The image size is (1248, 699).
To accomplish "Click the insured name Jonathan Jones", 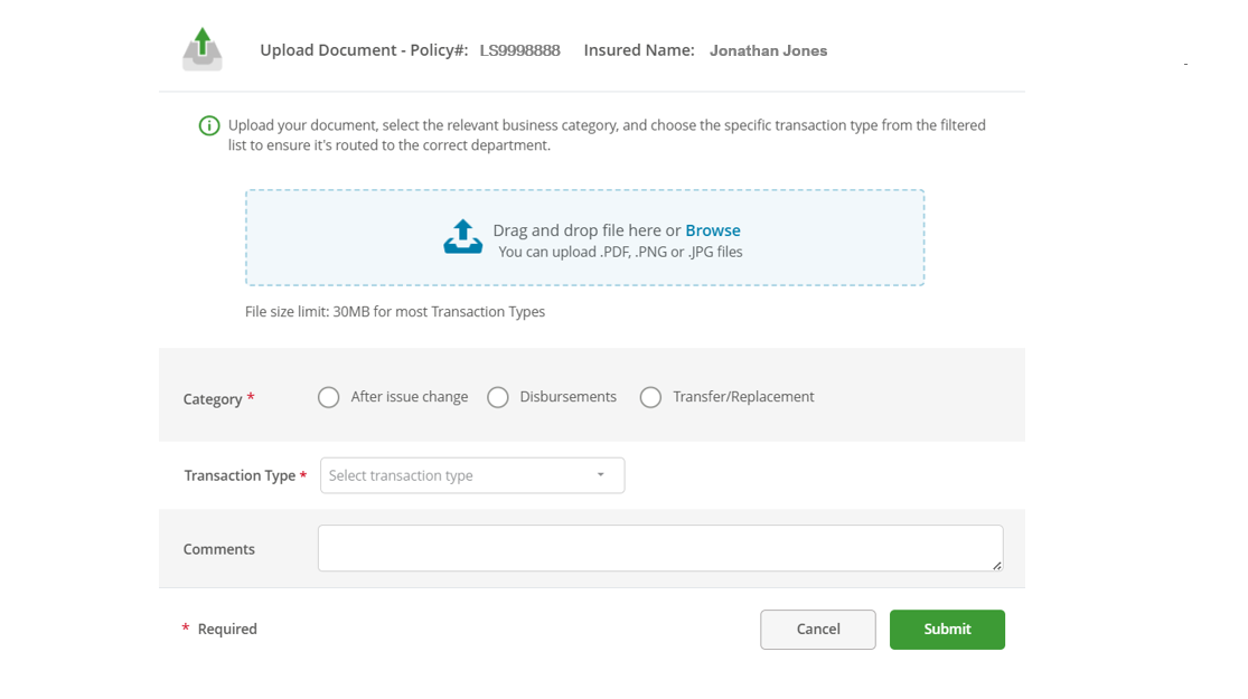I will [768, 51].
